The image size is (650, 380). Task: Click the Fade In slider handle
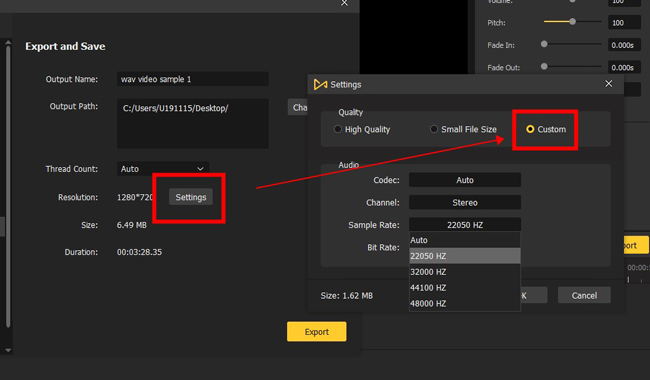(x=544, y=44)
